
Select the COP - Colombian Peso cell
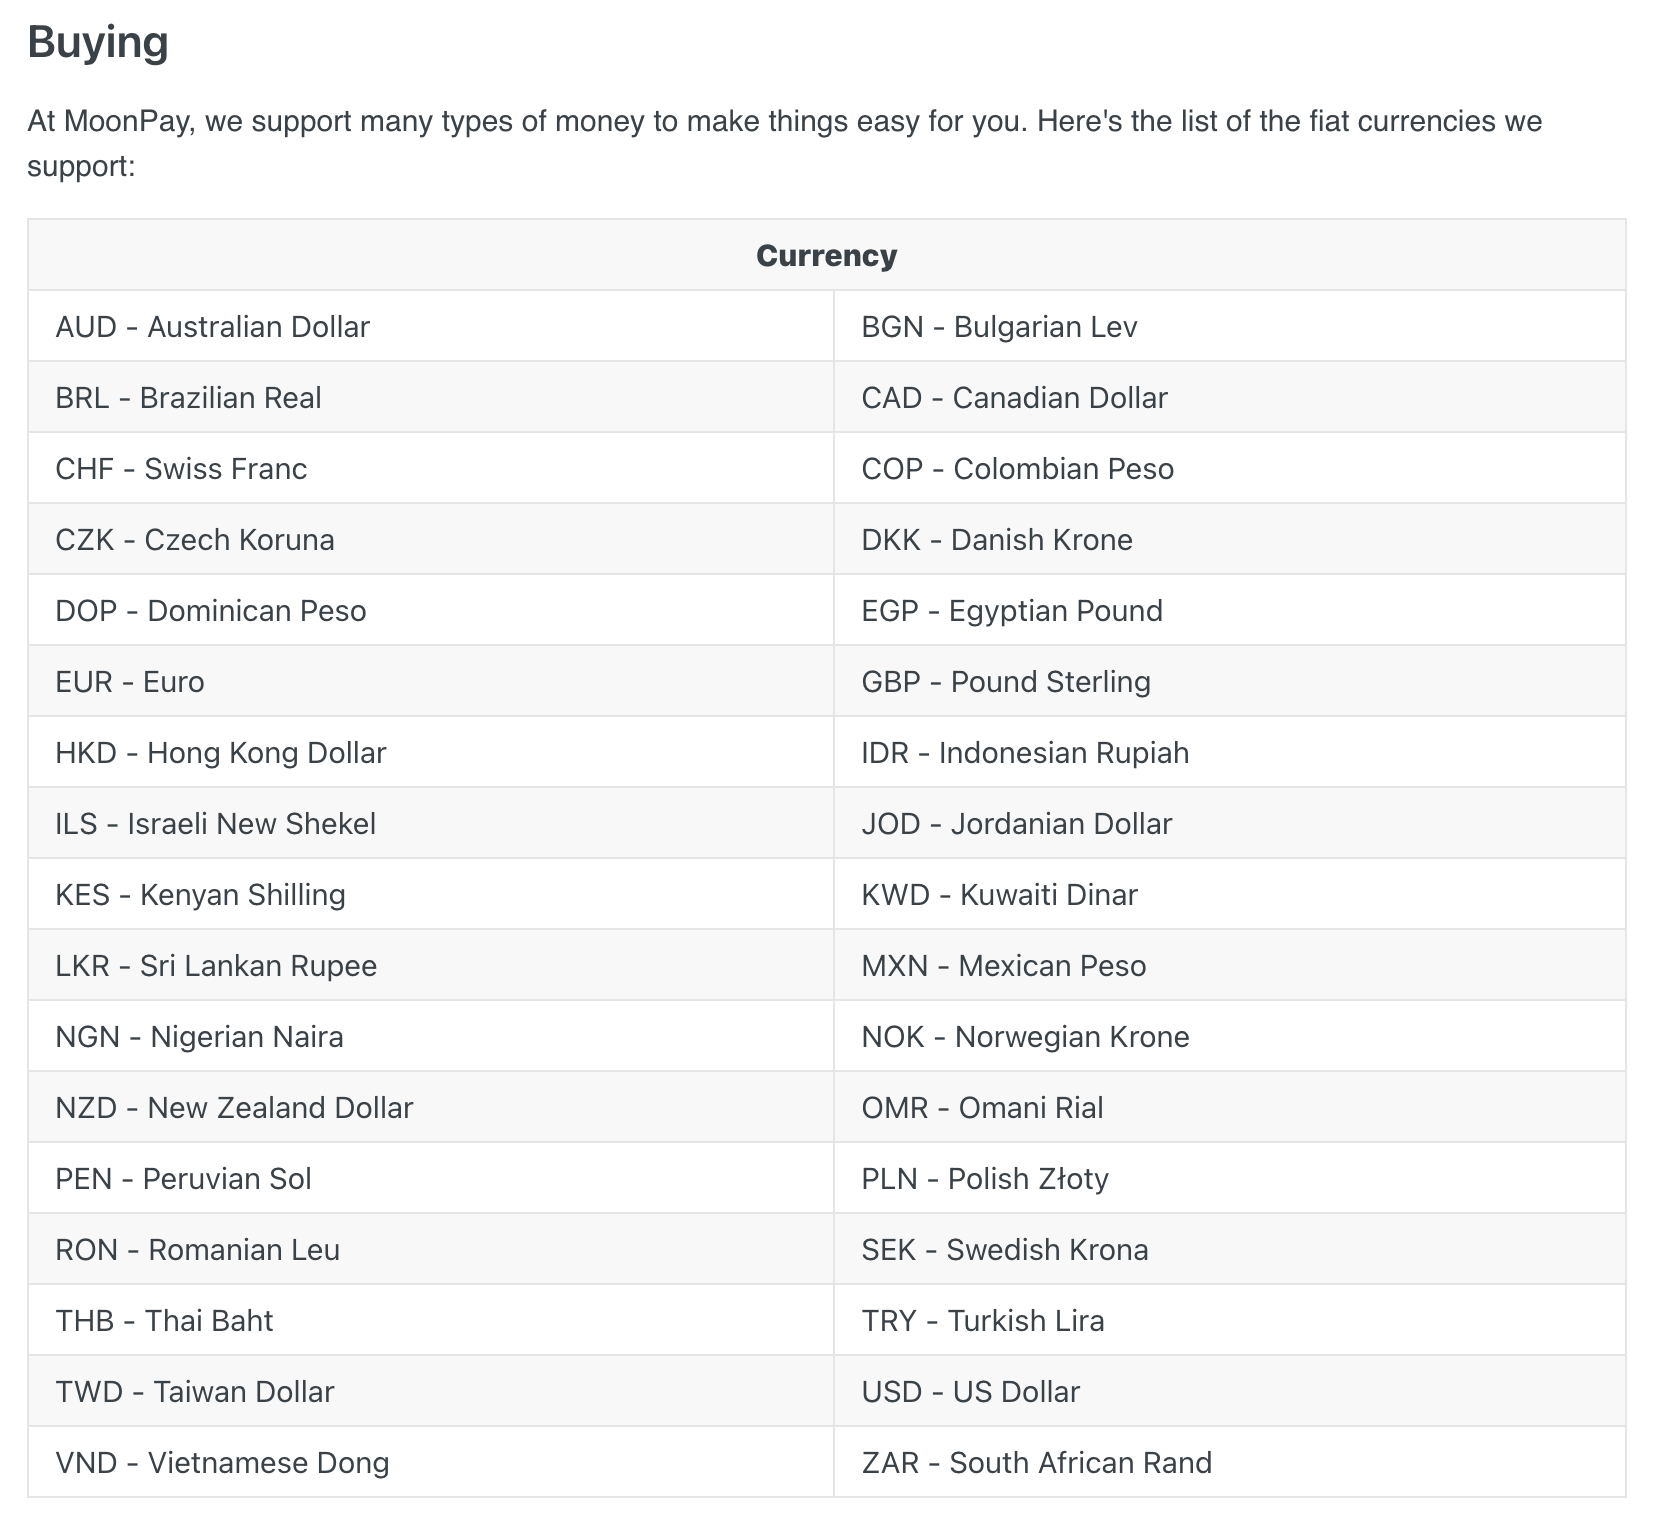click(x=1230, y=468)
